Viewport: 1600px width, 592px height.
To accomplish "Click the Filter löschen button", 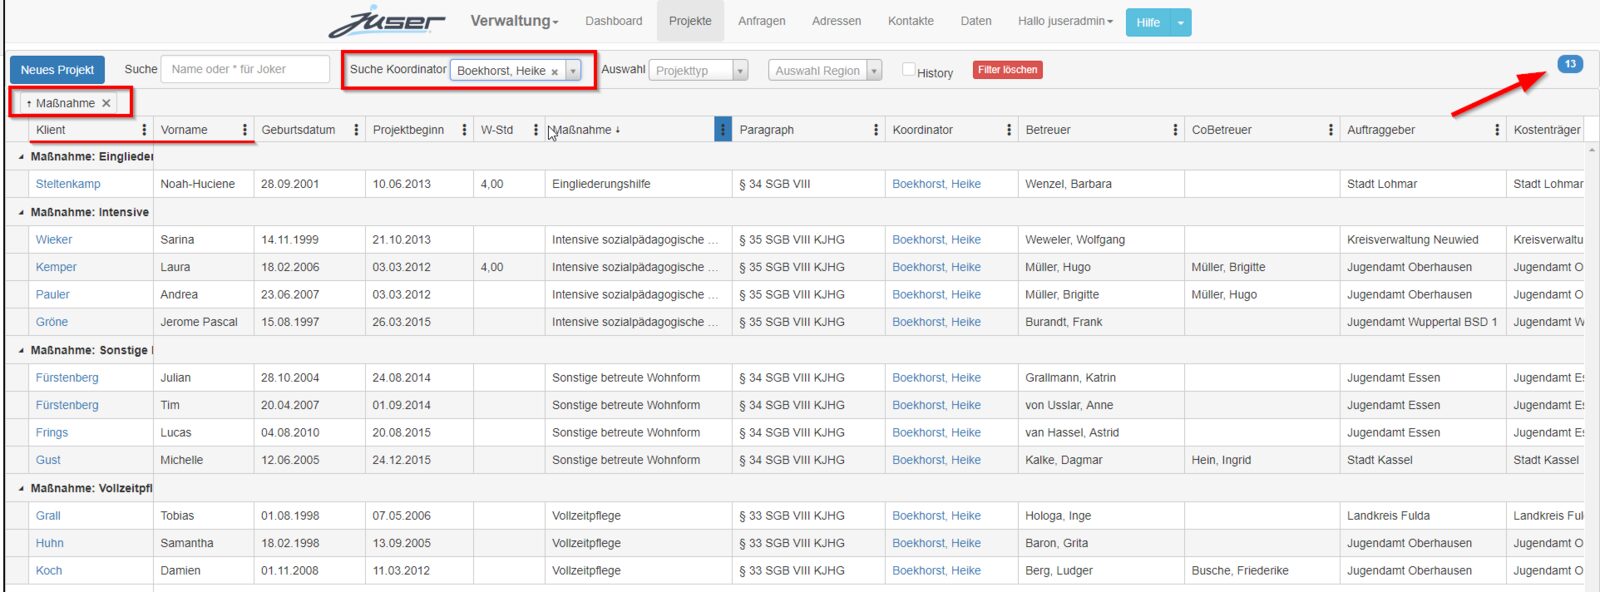I will click(x=1007, y=70).
